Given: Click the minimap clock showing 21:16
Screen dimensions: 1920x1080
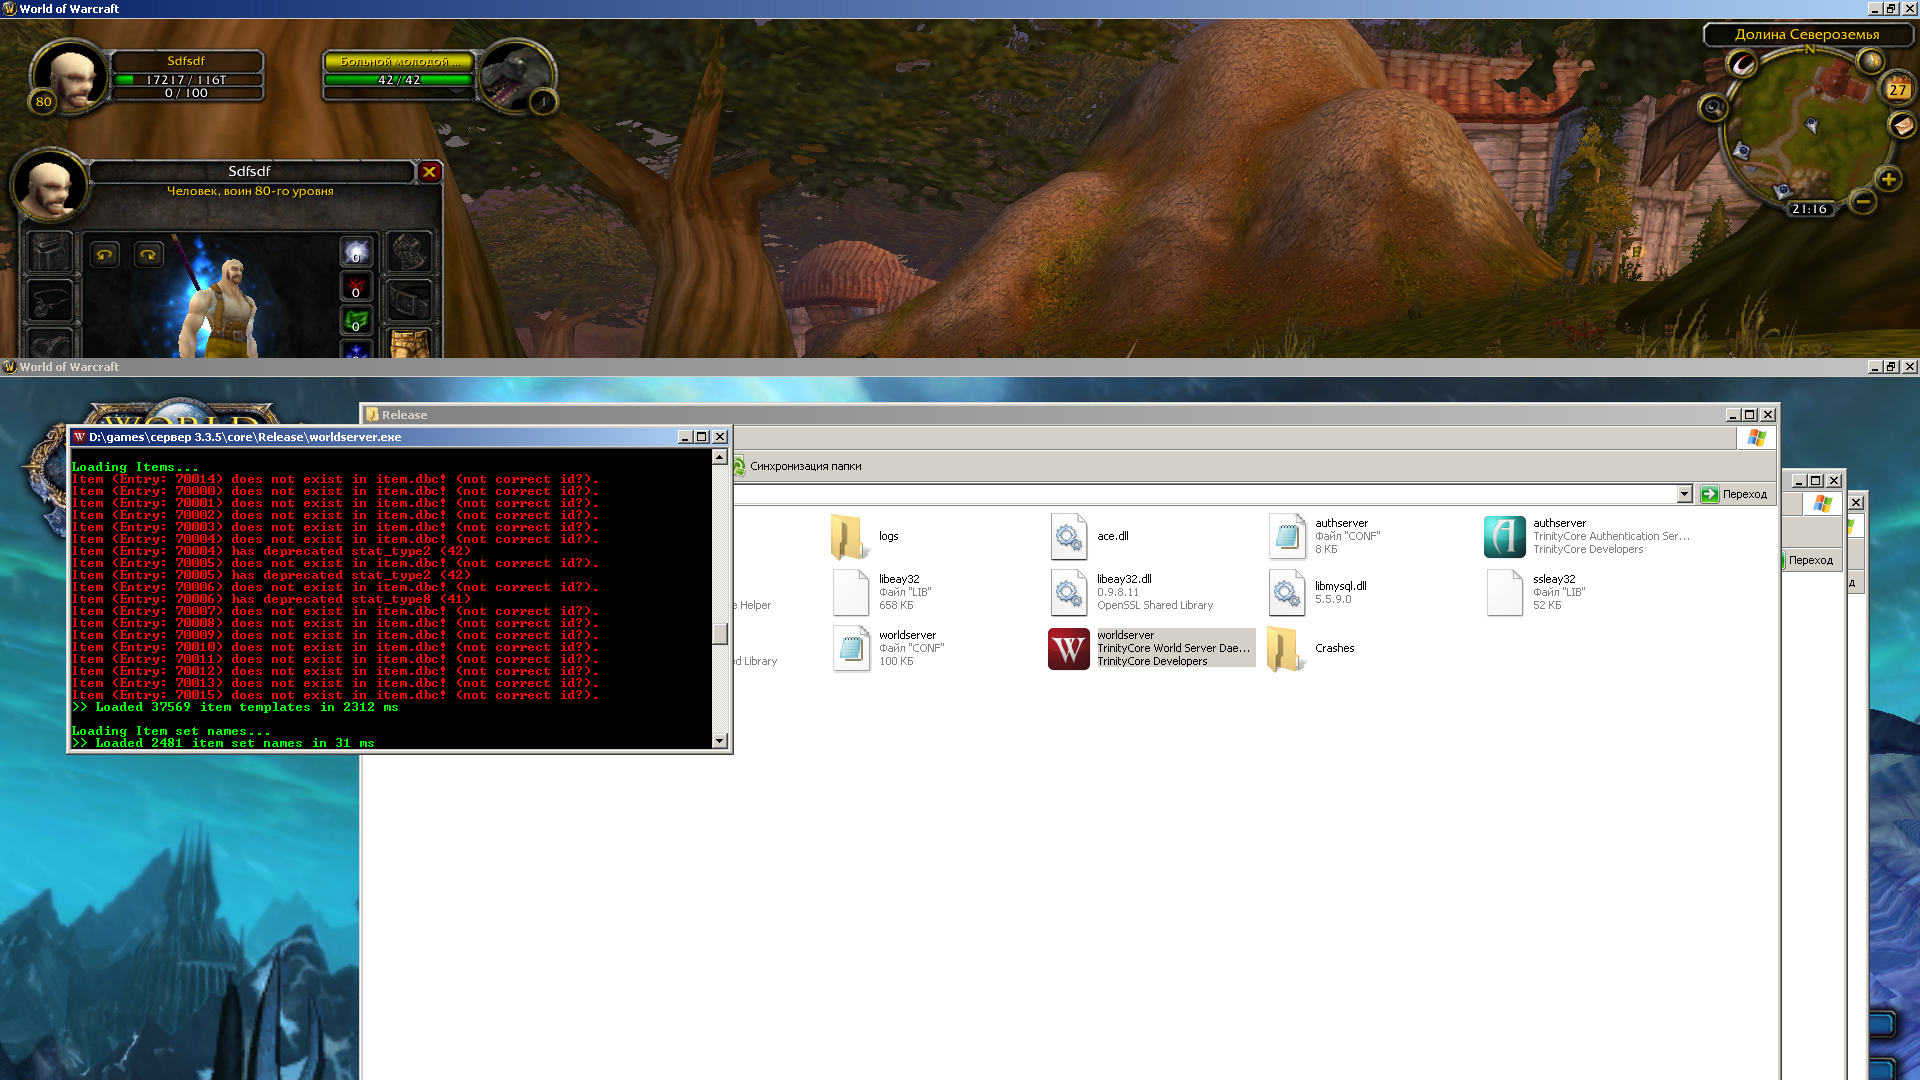Looking at the screenshot, I should tap(1809, 209).
